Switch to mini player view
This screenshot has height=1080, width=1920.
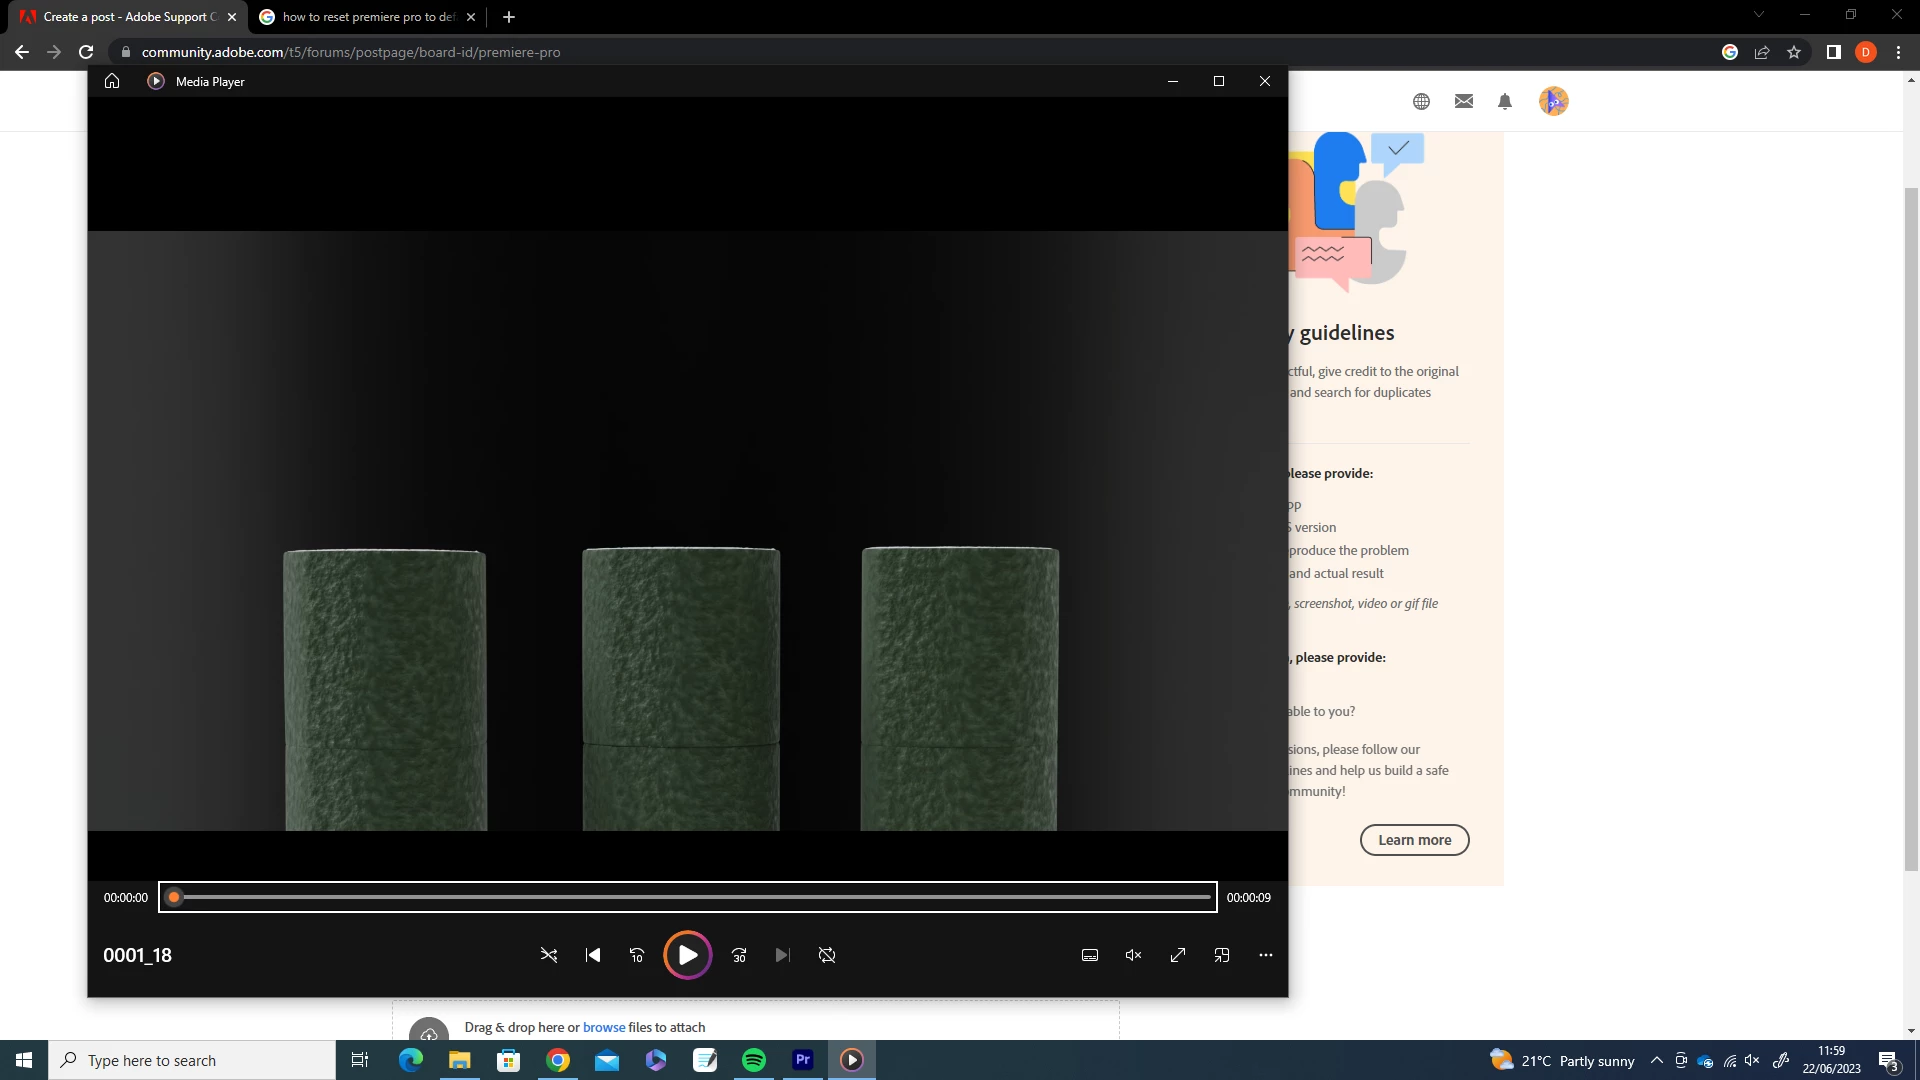pyautogui.click(x=1222, y=955)
